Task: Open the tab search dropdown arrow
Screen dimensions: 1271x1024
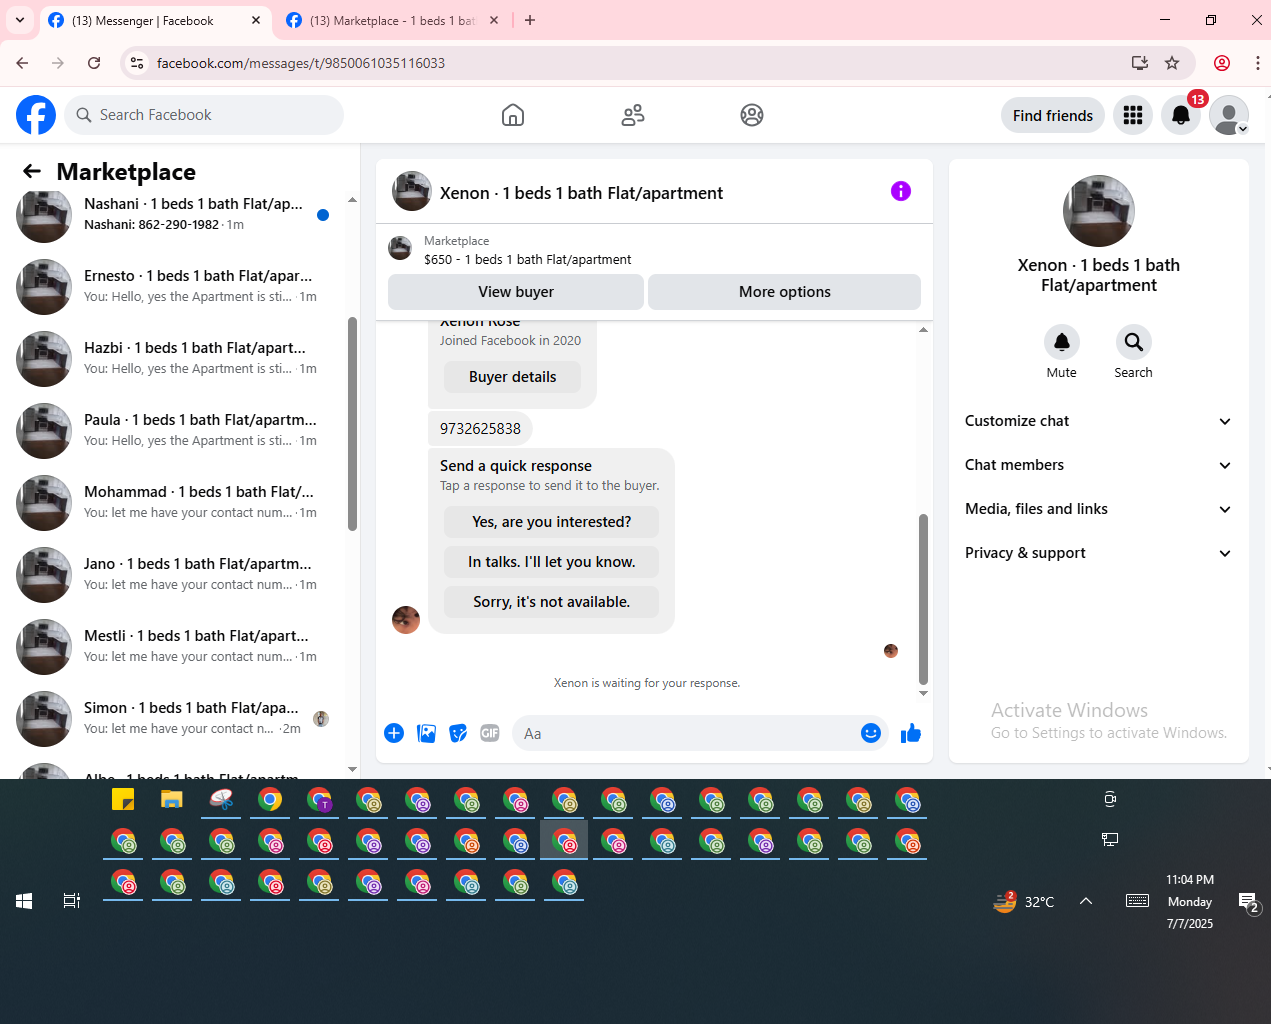Action: (20, 20)
